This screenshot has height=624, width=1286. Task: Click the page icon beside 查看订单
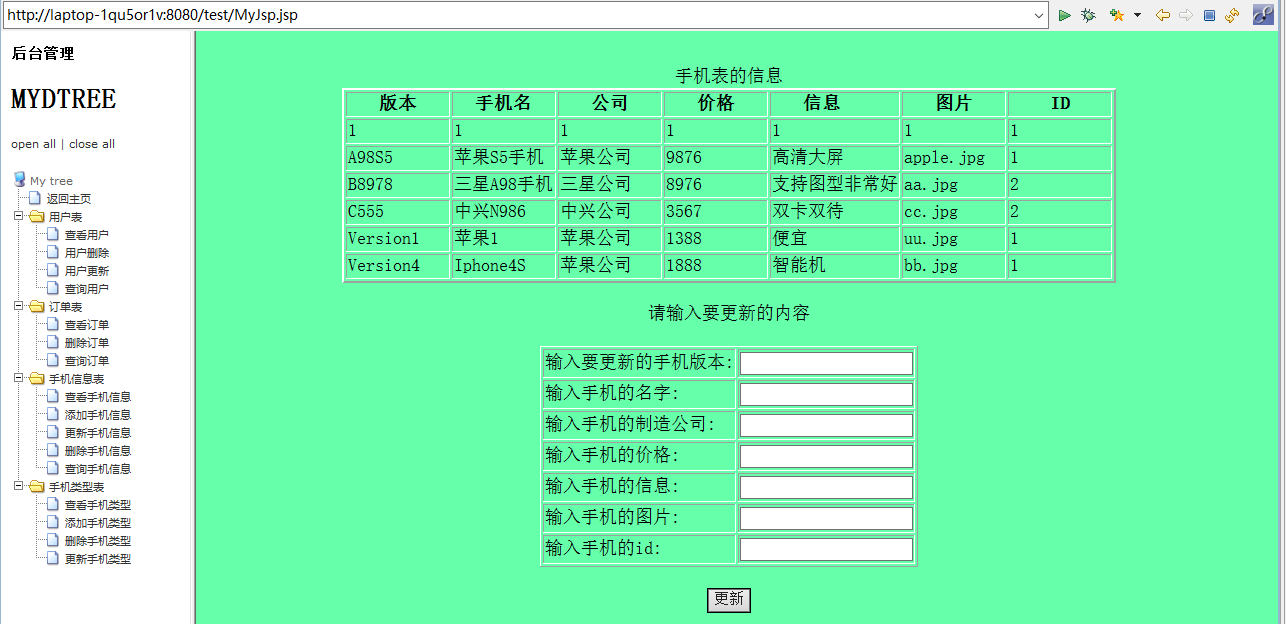pos(53,325)
